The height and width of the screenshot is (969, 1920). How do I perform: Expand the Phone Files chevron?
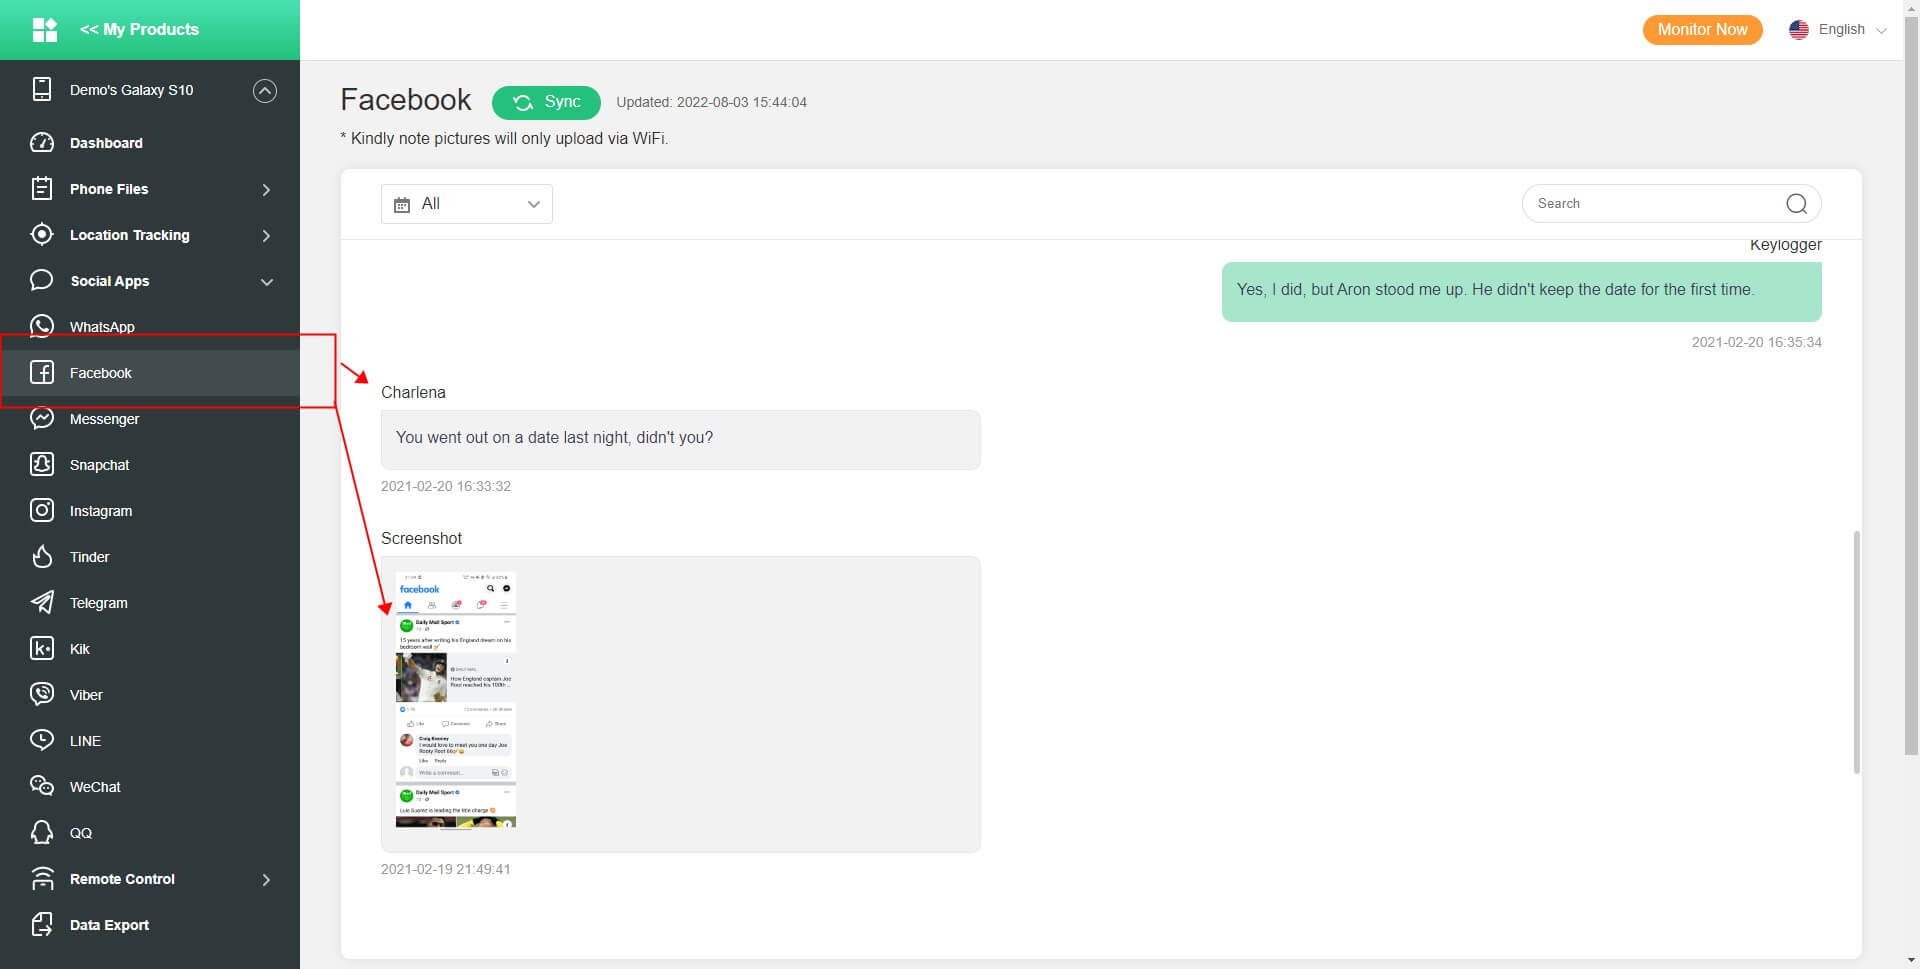tap(266, 190)
